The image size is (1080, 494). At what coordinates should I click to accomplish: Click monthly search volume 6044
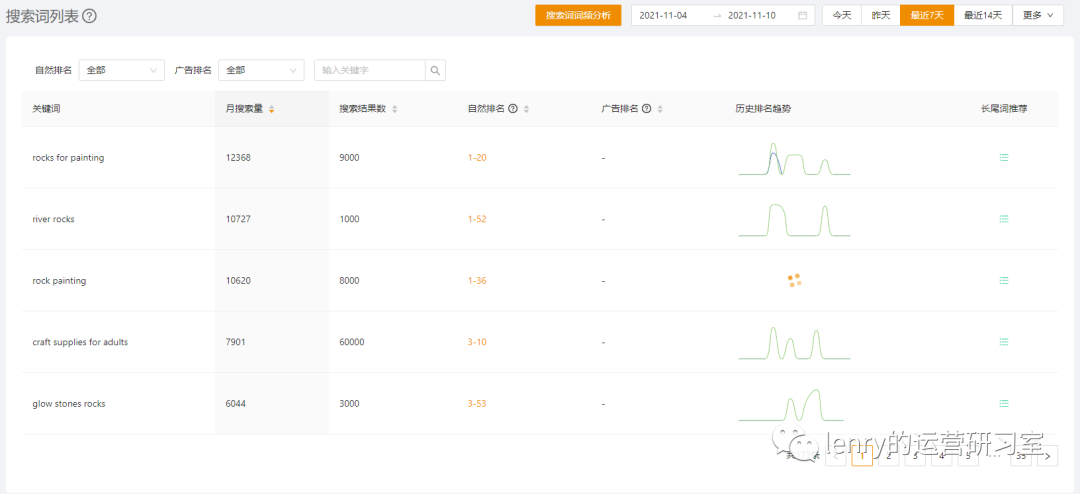coord(236,403)
